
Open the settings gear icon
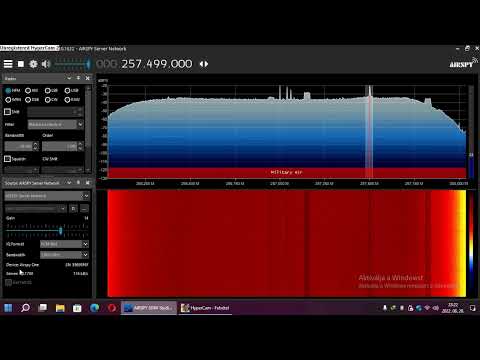33,64
